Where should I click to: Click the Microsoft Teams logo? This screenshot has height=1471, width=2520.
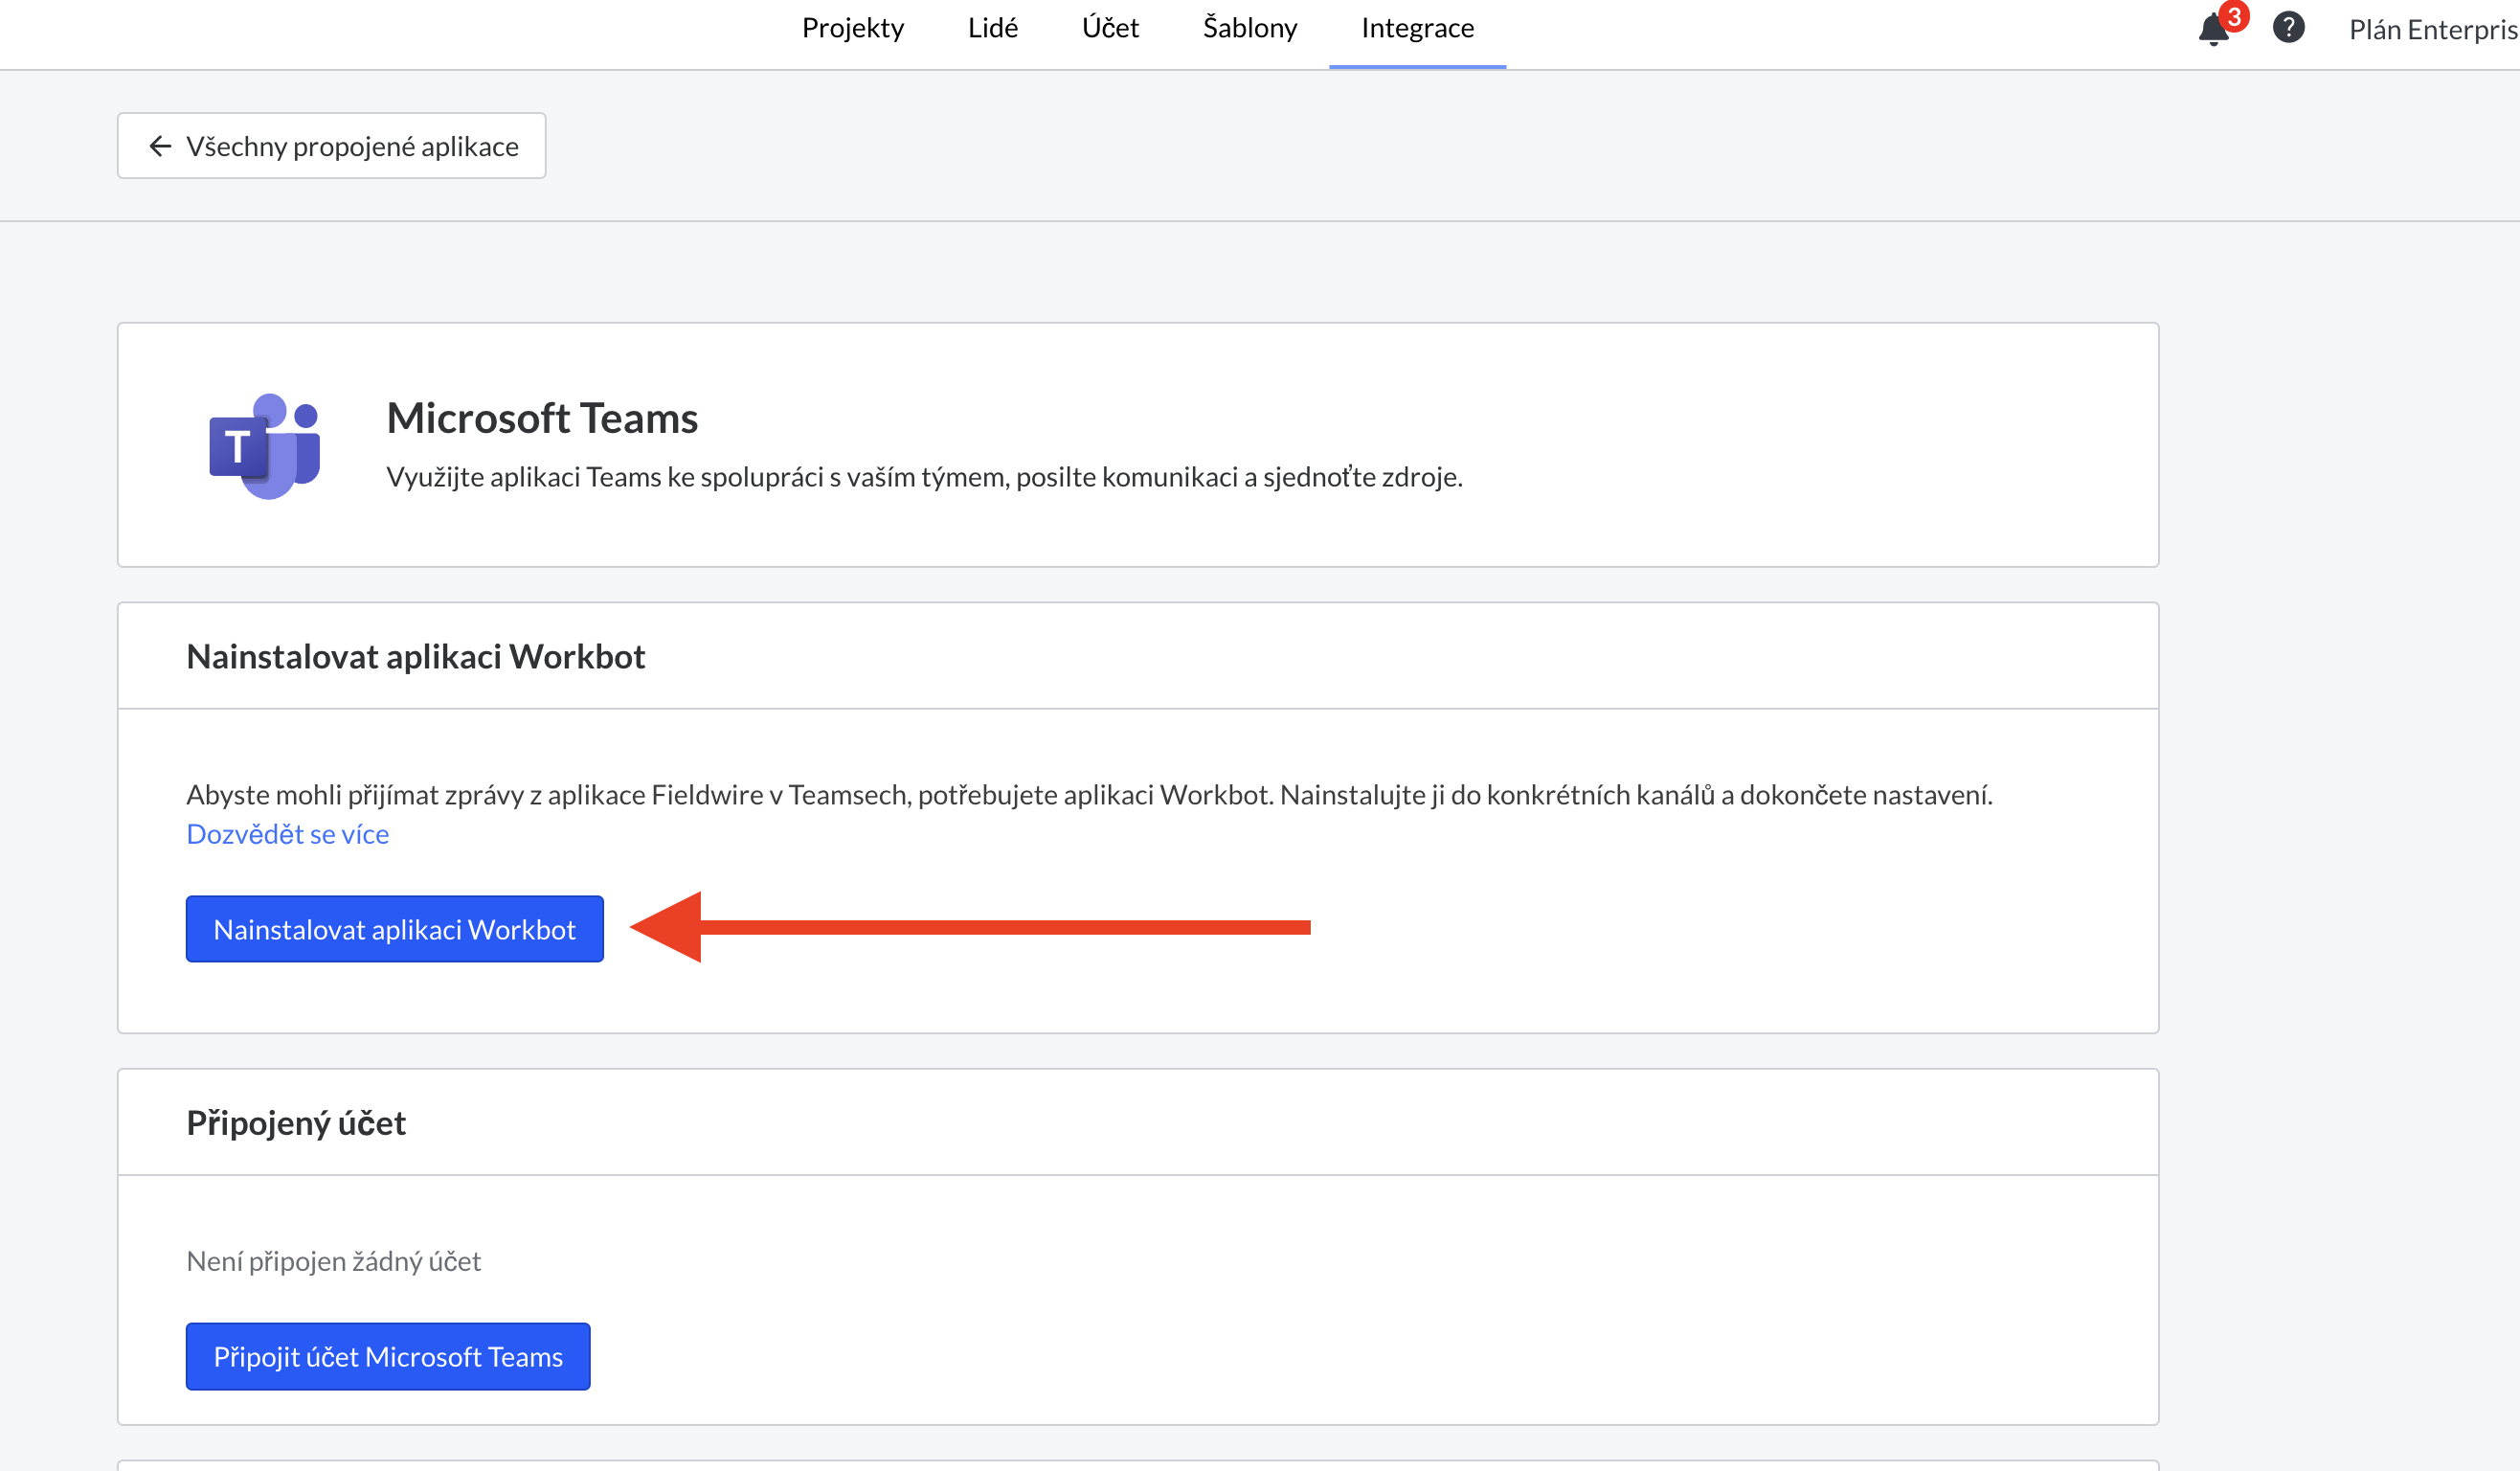(264, 446)
